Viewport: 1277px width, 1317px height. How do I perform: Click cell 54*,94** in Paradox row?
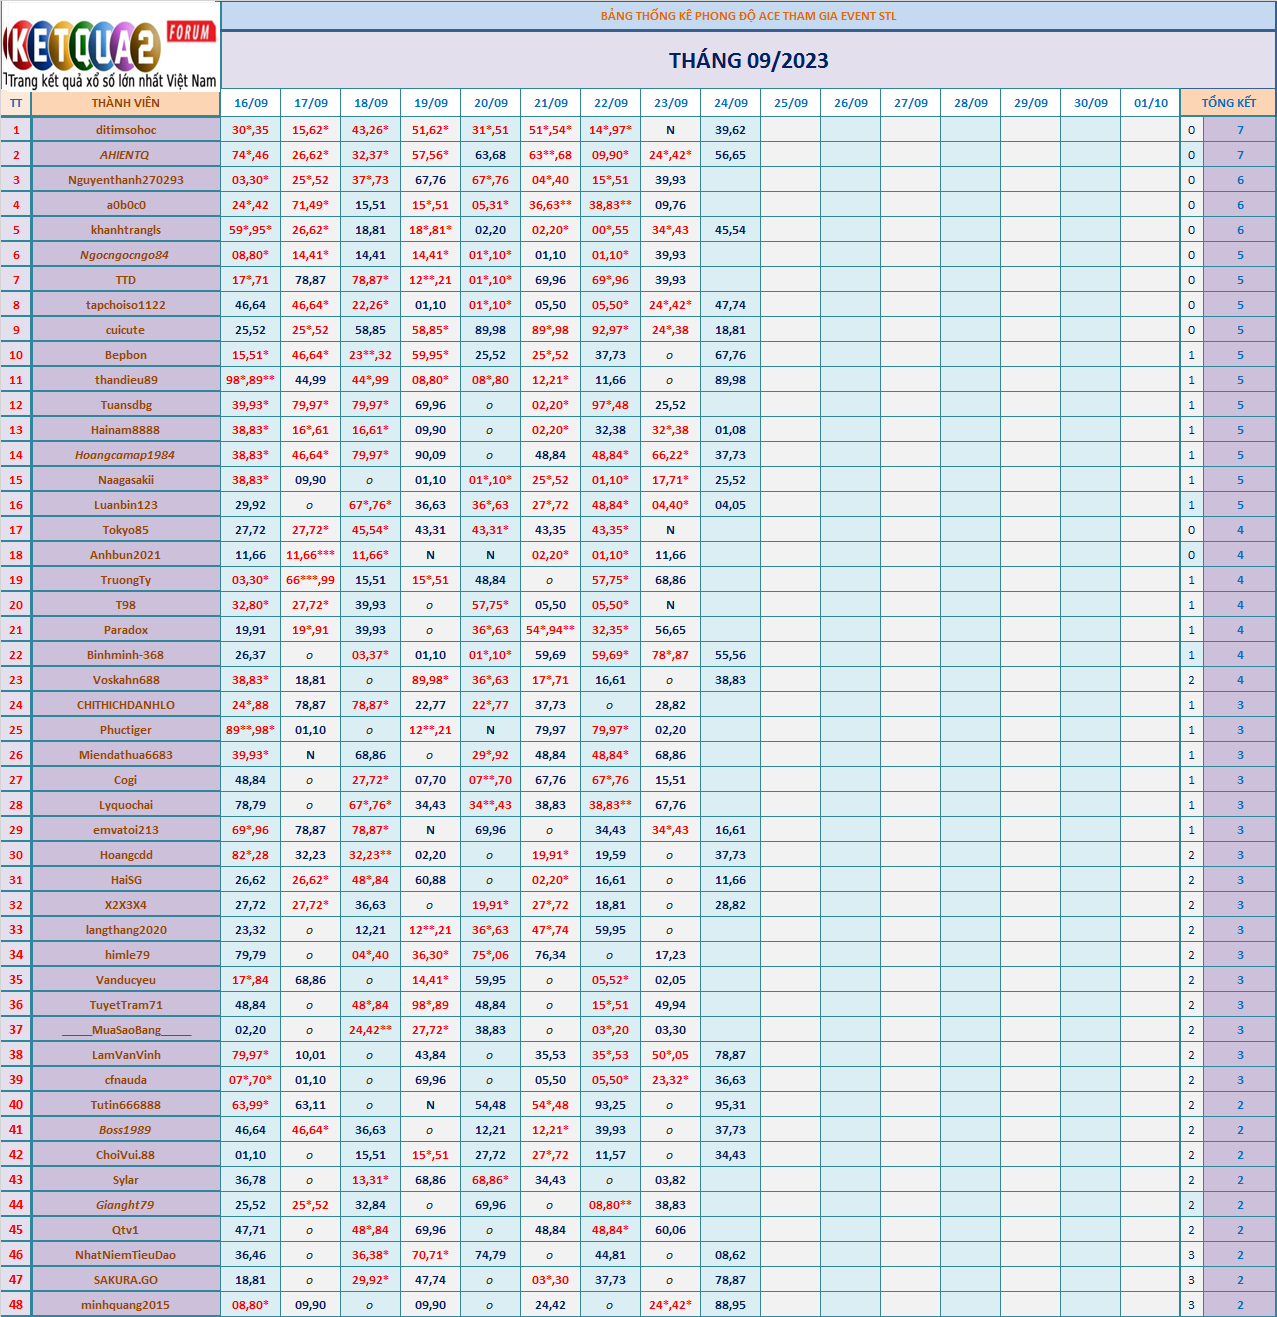(551, 630)
